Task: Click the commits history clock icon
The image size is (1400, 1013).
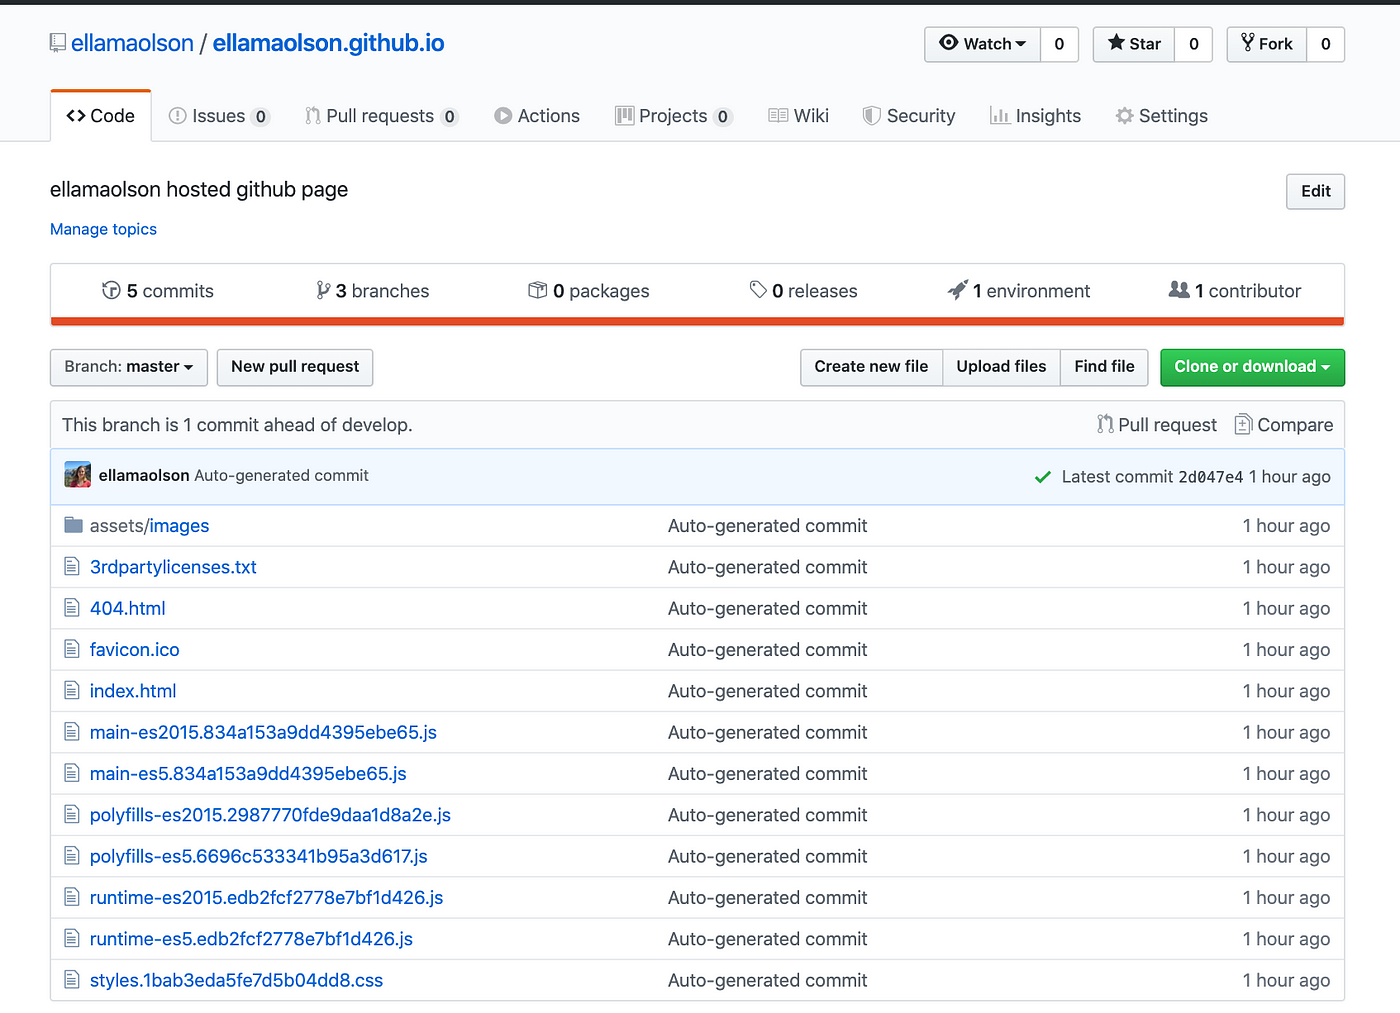Action: [x=111, y=290]
